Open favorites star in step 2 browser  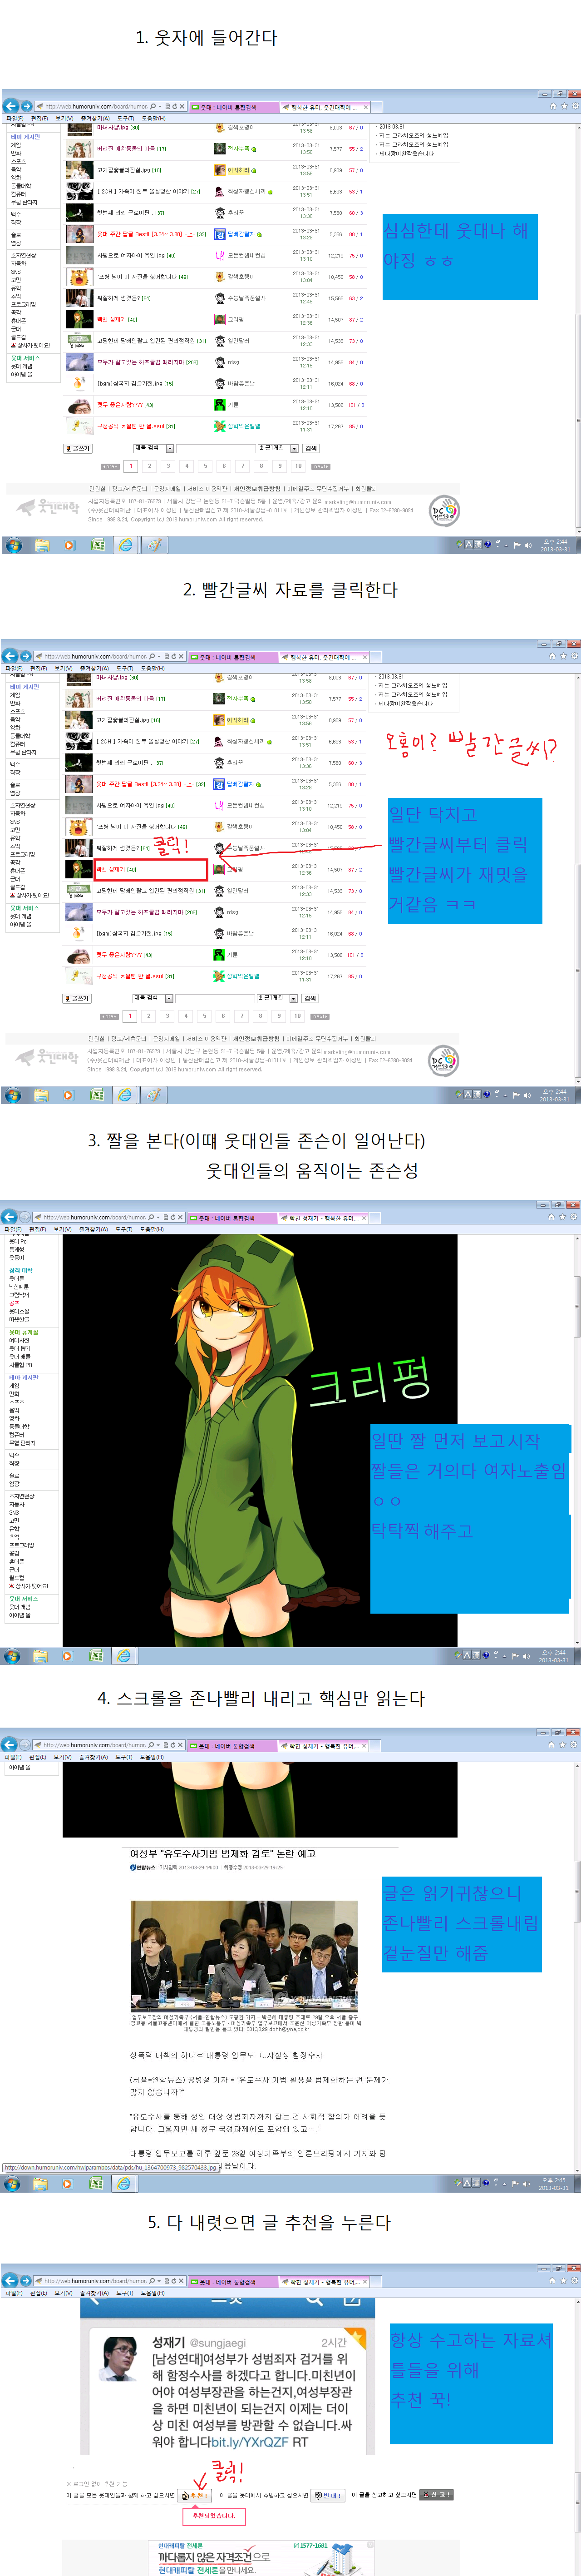(564, 656)
